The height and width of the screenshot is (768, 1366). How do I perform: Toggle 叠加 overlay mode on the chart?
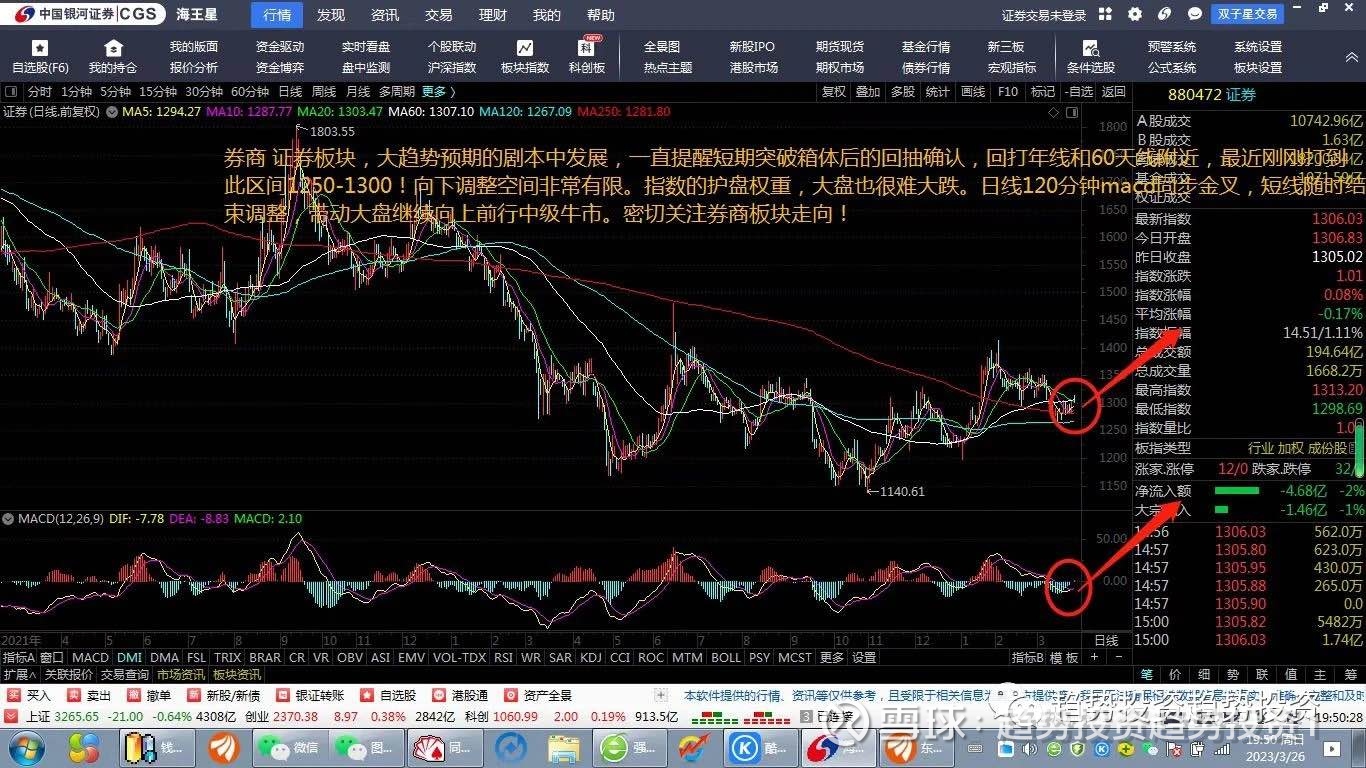pos(866,91)
